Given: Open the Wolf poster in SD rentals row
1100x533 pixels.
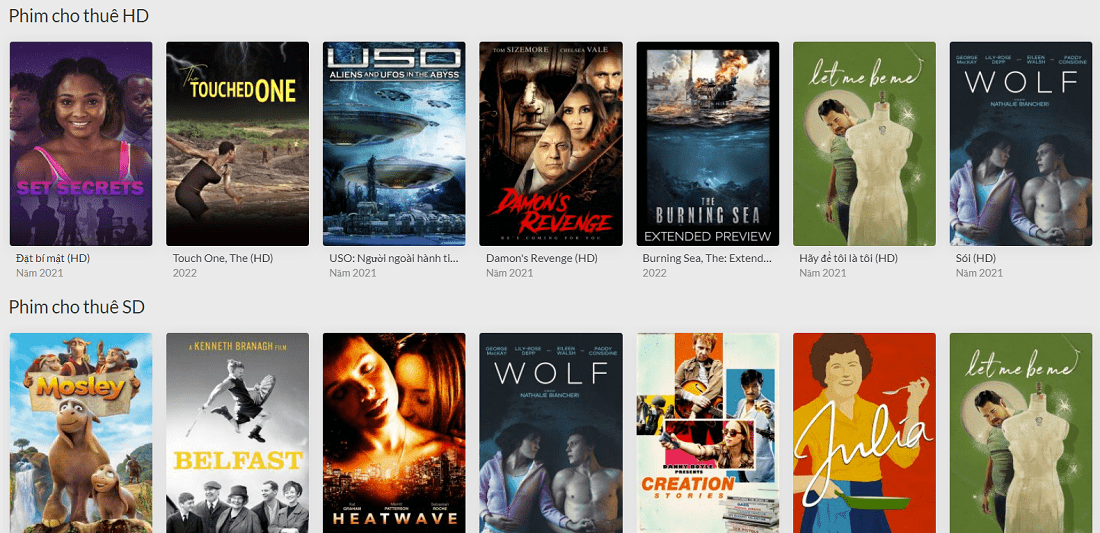Looking at the screenshot, I should pyautogui.click(x=551, y=432).
